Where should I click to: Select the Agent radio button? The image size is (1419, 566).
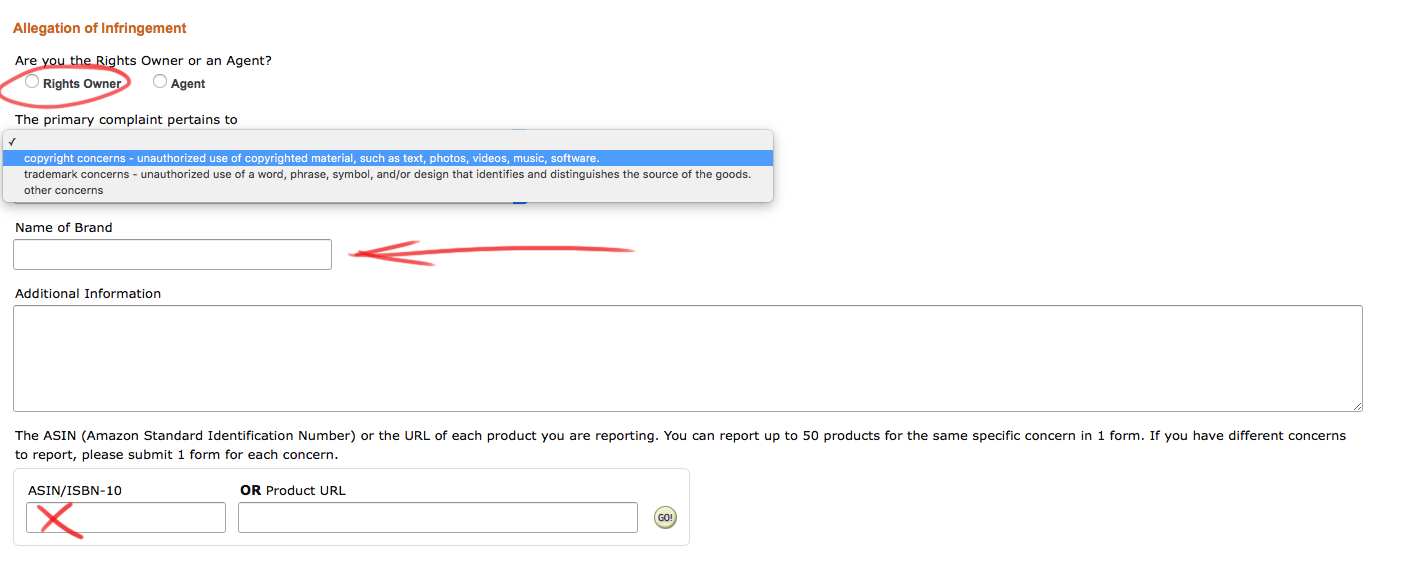(x=160, y=82)
